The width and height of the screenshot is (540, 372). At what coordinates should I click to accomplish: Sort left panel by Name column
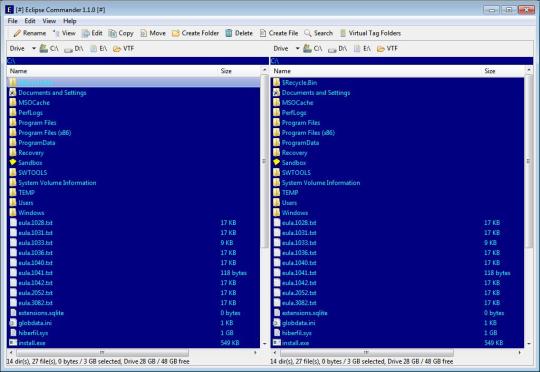point(112,71)
